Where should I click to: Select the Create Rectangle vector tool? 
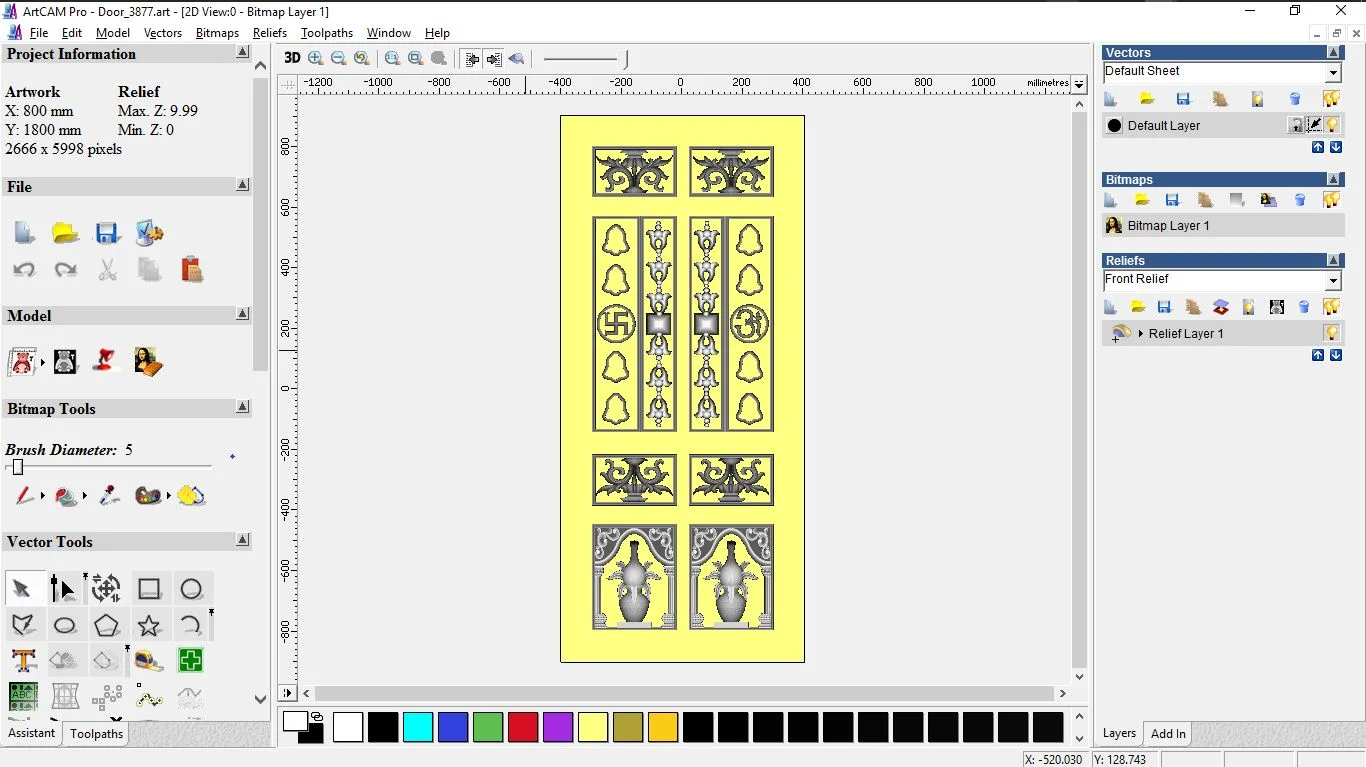pyautogui.click(x=149, y=589)
